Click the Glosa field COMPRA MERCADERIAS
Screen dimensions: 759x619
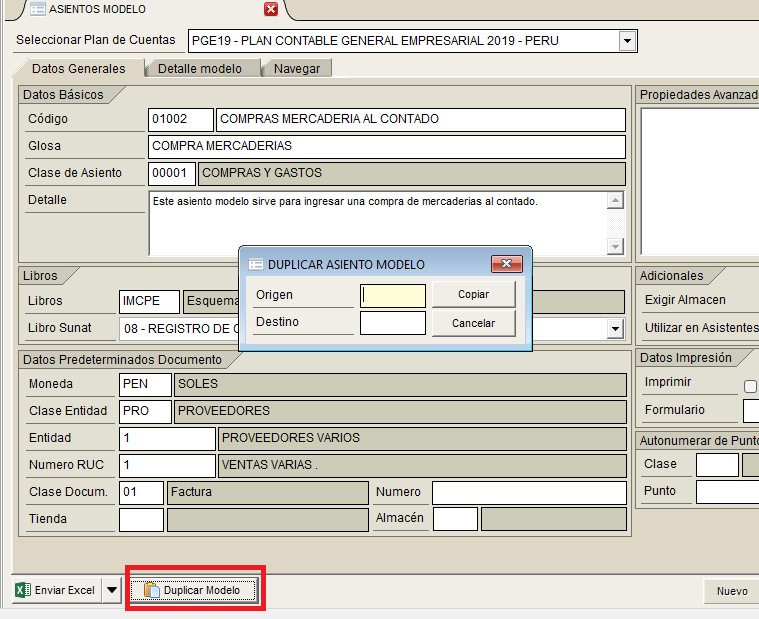[387, 147]
